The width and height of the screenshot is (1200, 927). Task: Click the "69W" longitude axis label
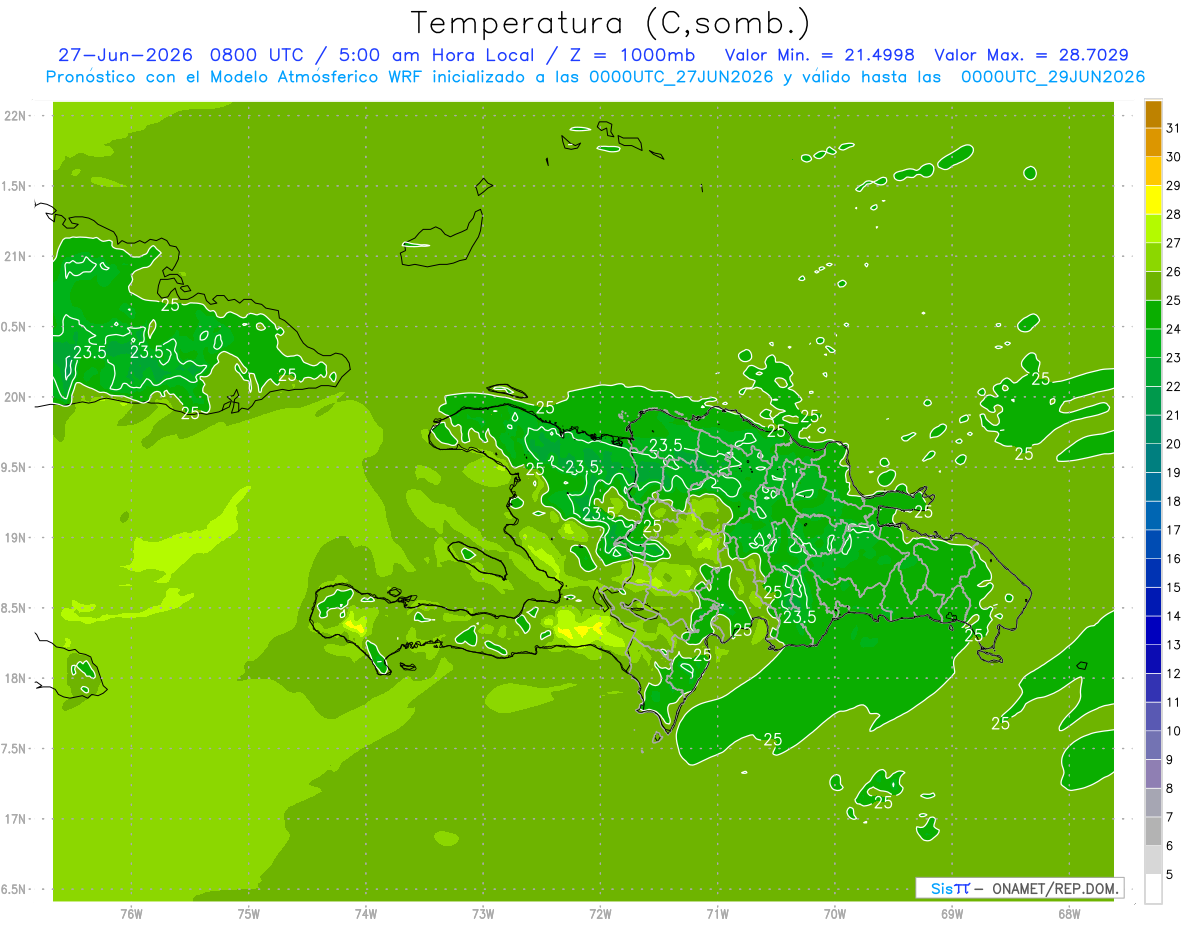pyautogui.click(x=952, y=913)
